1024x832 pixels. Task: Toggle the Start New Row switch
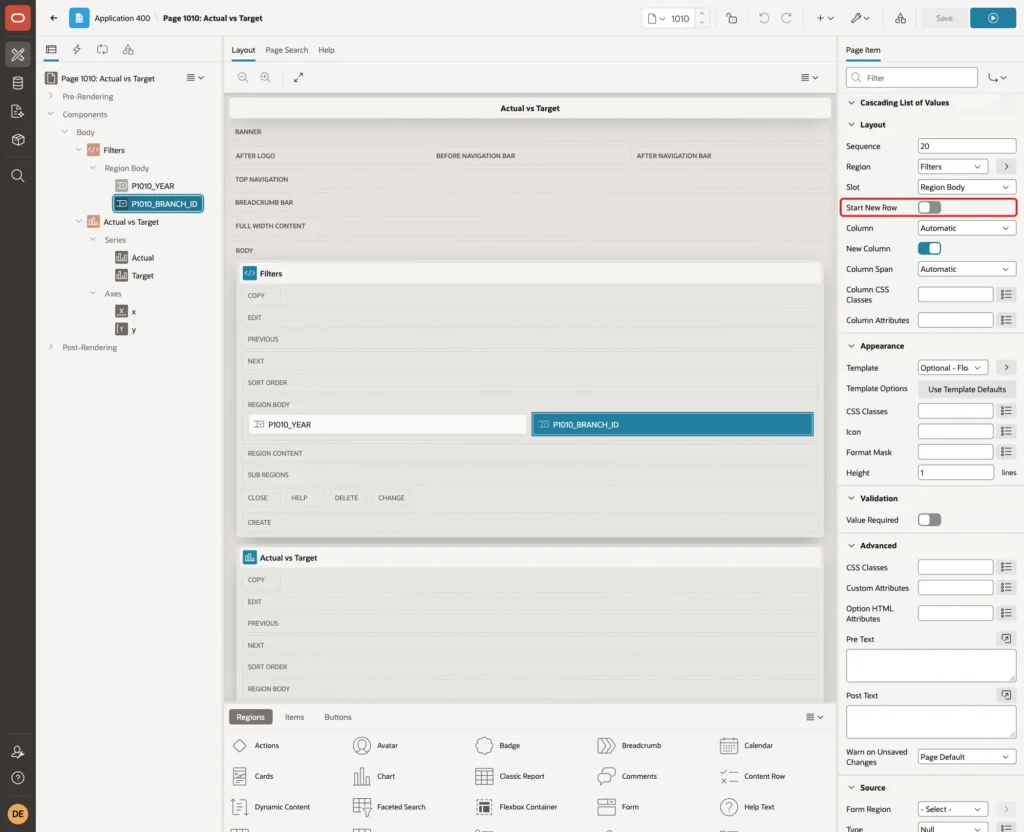click(929, 208)
